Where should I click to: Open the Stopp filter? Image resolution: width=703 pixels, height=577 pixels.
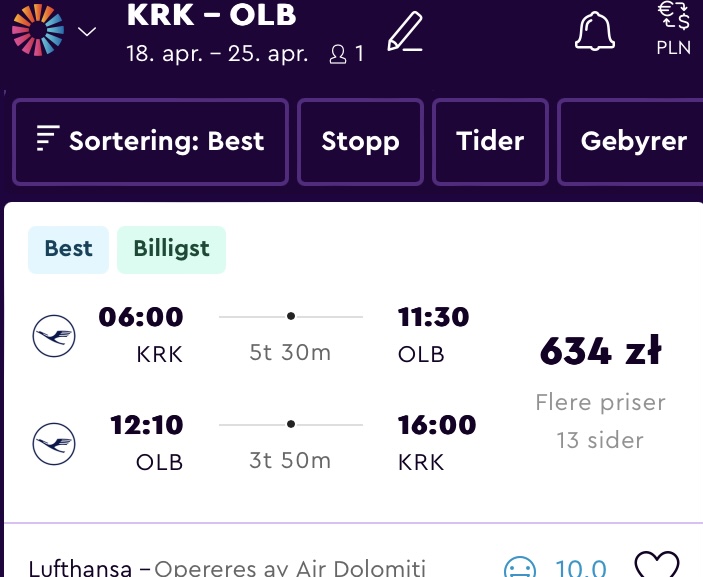360,142
